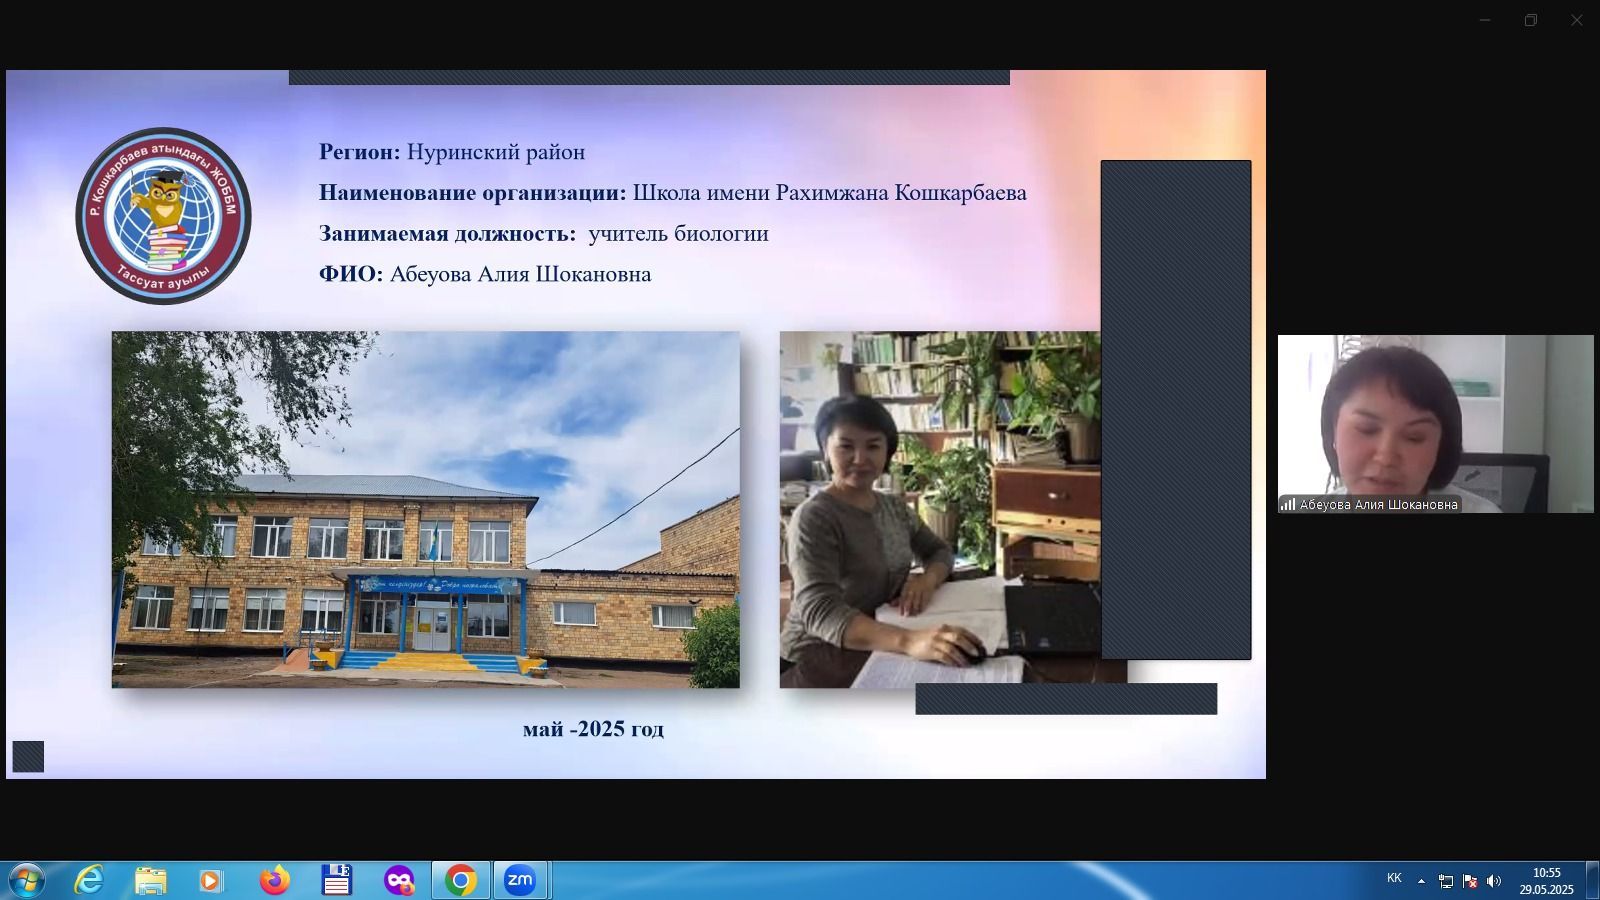This screenshot has width=1600, height=900.
Task: Launch Internet Explorer from taskbar
Action: [89, 880]
